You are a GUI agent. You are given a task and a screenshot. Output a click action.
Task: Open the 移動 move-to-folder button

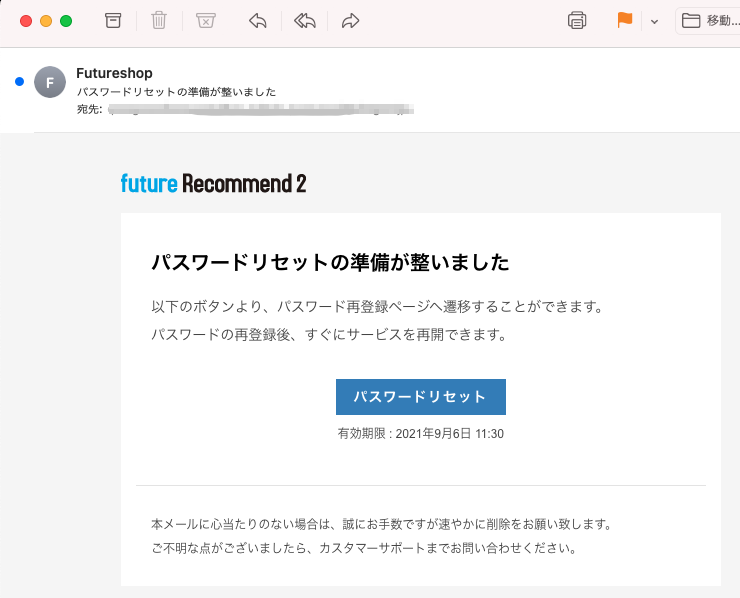(x=708, y=21)
